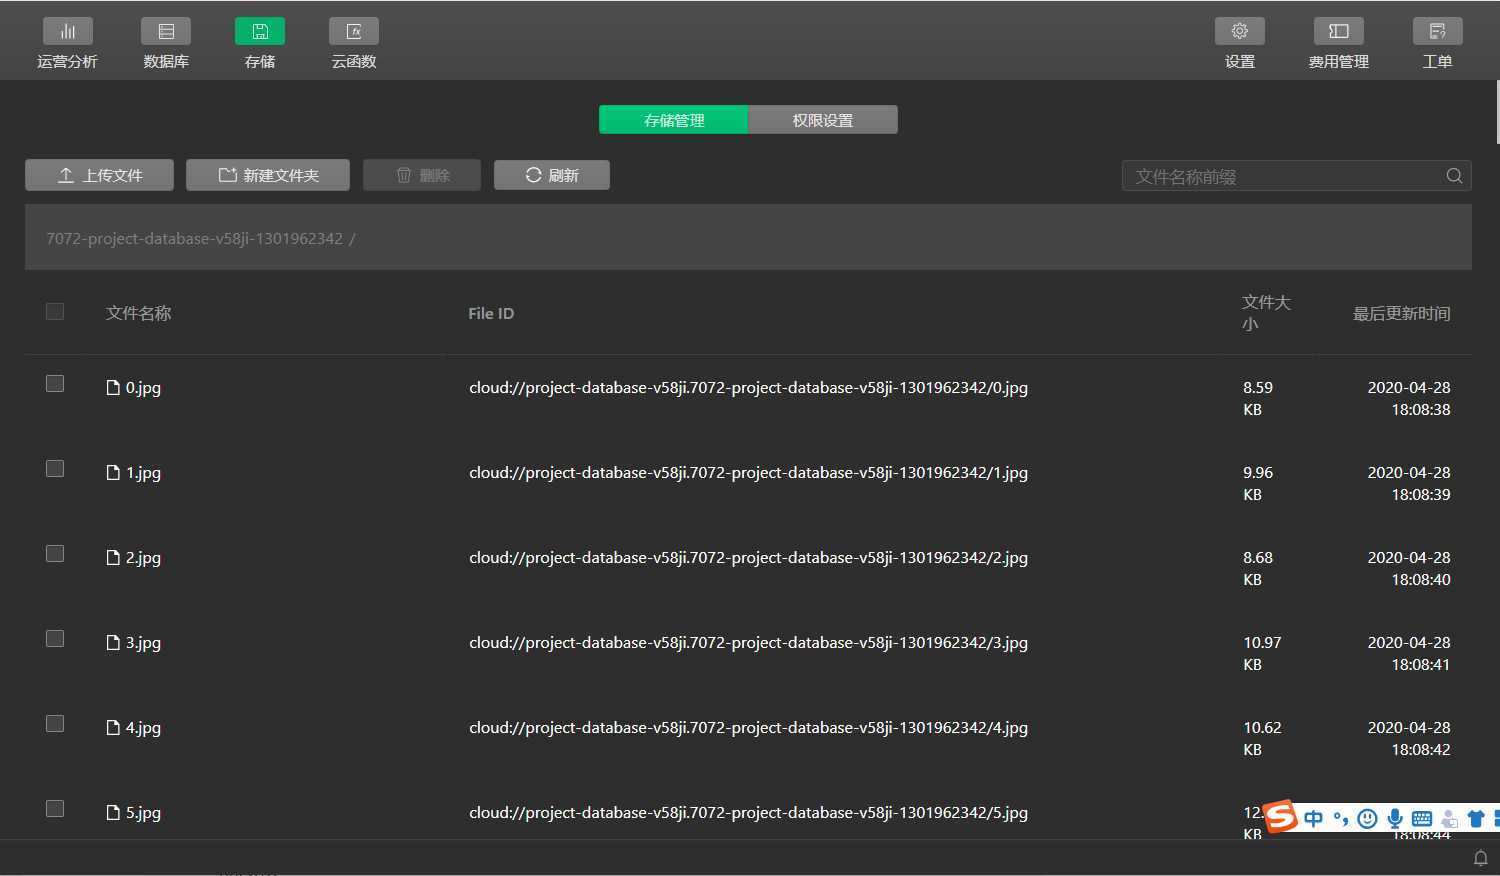The height and width of the screenshot is (876, 1500).
Task: Click the File ID ending in /2.jpg
Action: click(x=748, y=558)
